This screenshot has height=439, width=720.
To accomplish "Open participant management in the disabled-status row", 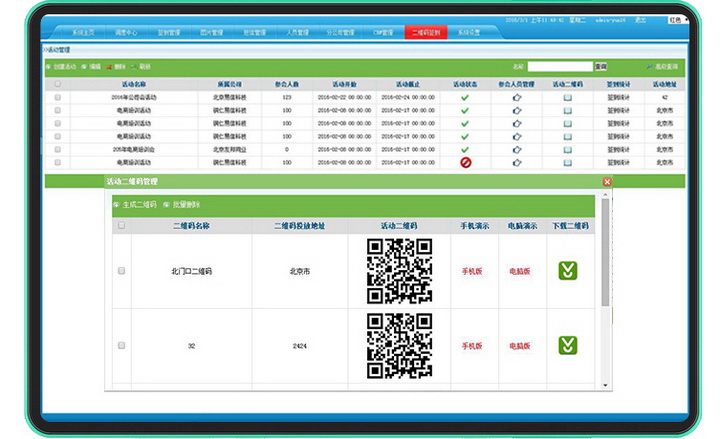I will pyautogui.click(x=517, y=163).
